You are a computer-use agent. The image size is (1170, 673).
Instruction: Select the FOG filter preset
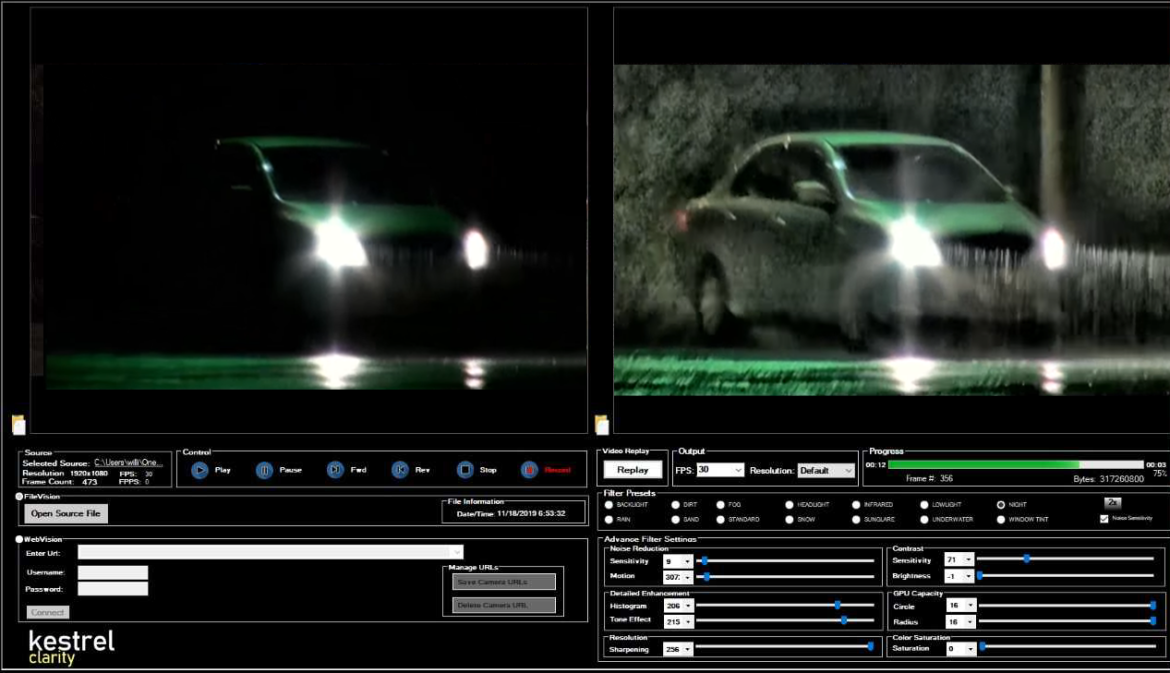pyautogui.click(x=721, y=505)
